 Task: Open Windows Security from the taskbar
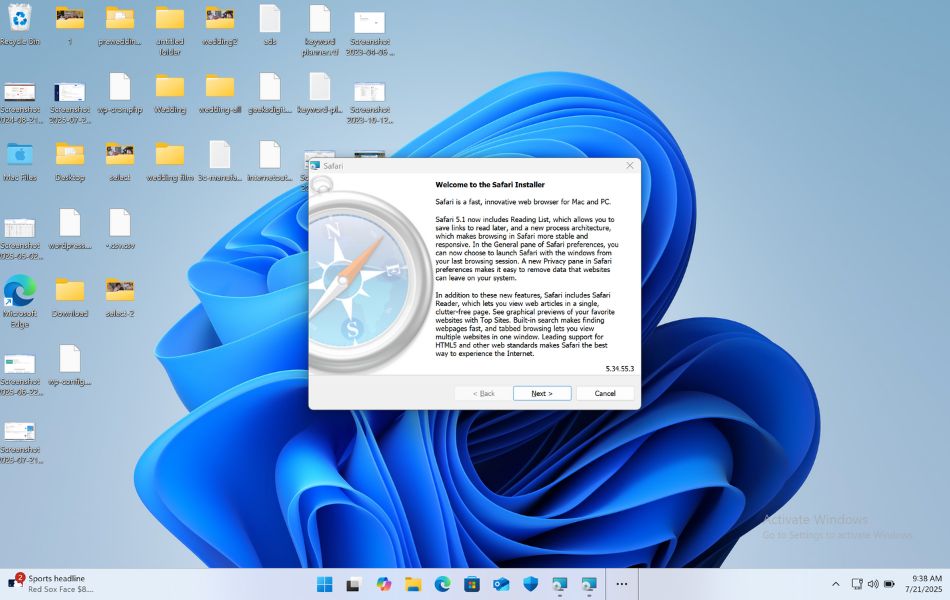[x=532, y=583]
